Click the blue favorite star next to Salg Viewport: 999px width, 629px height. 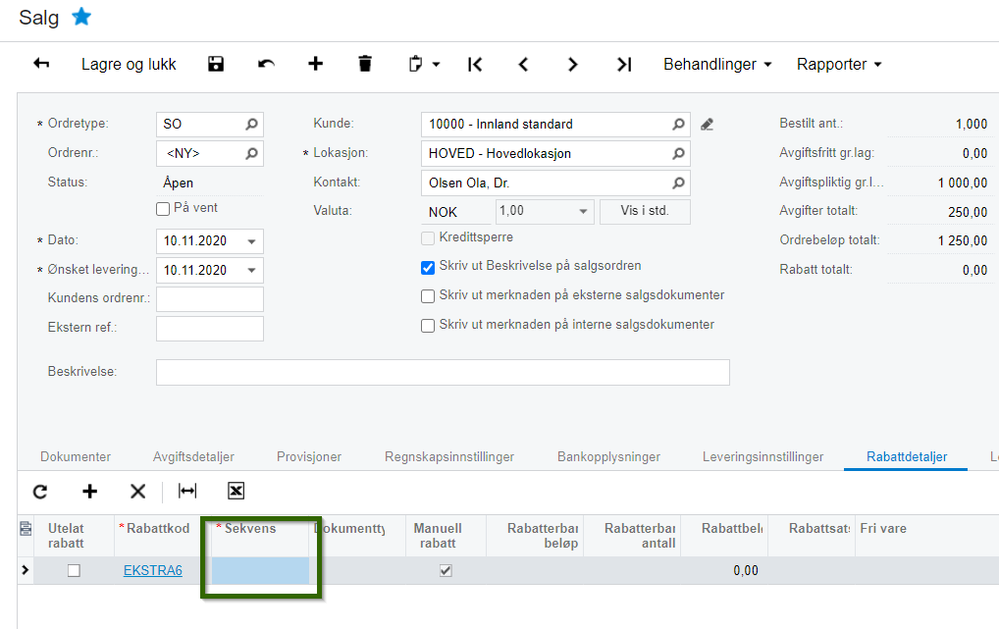click(x=82, y=17)
